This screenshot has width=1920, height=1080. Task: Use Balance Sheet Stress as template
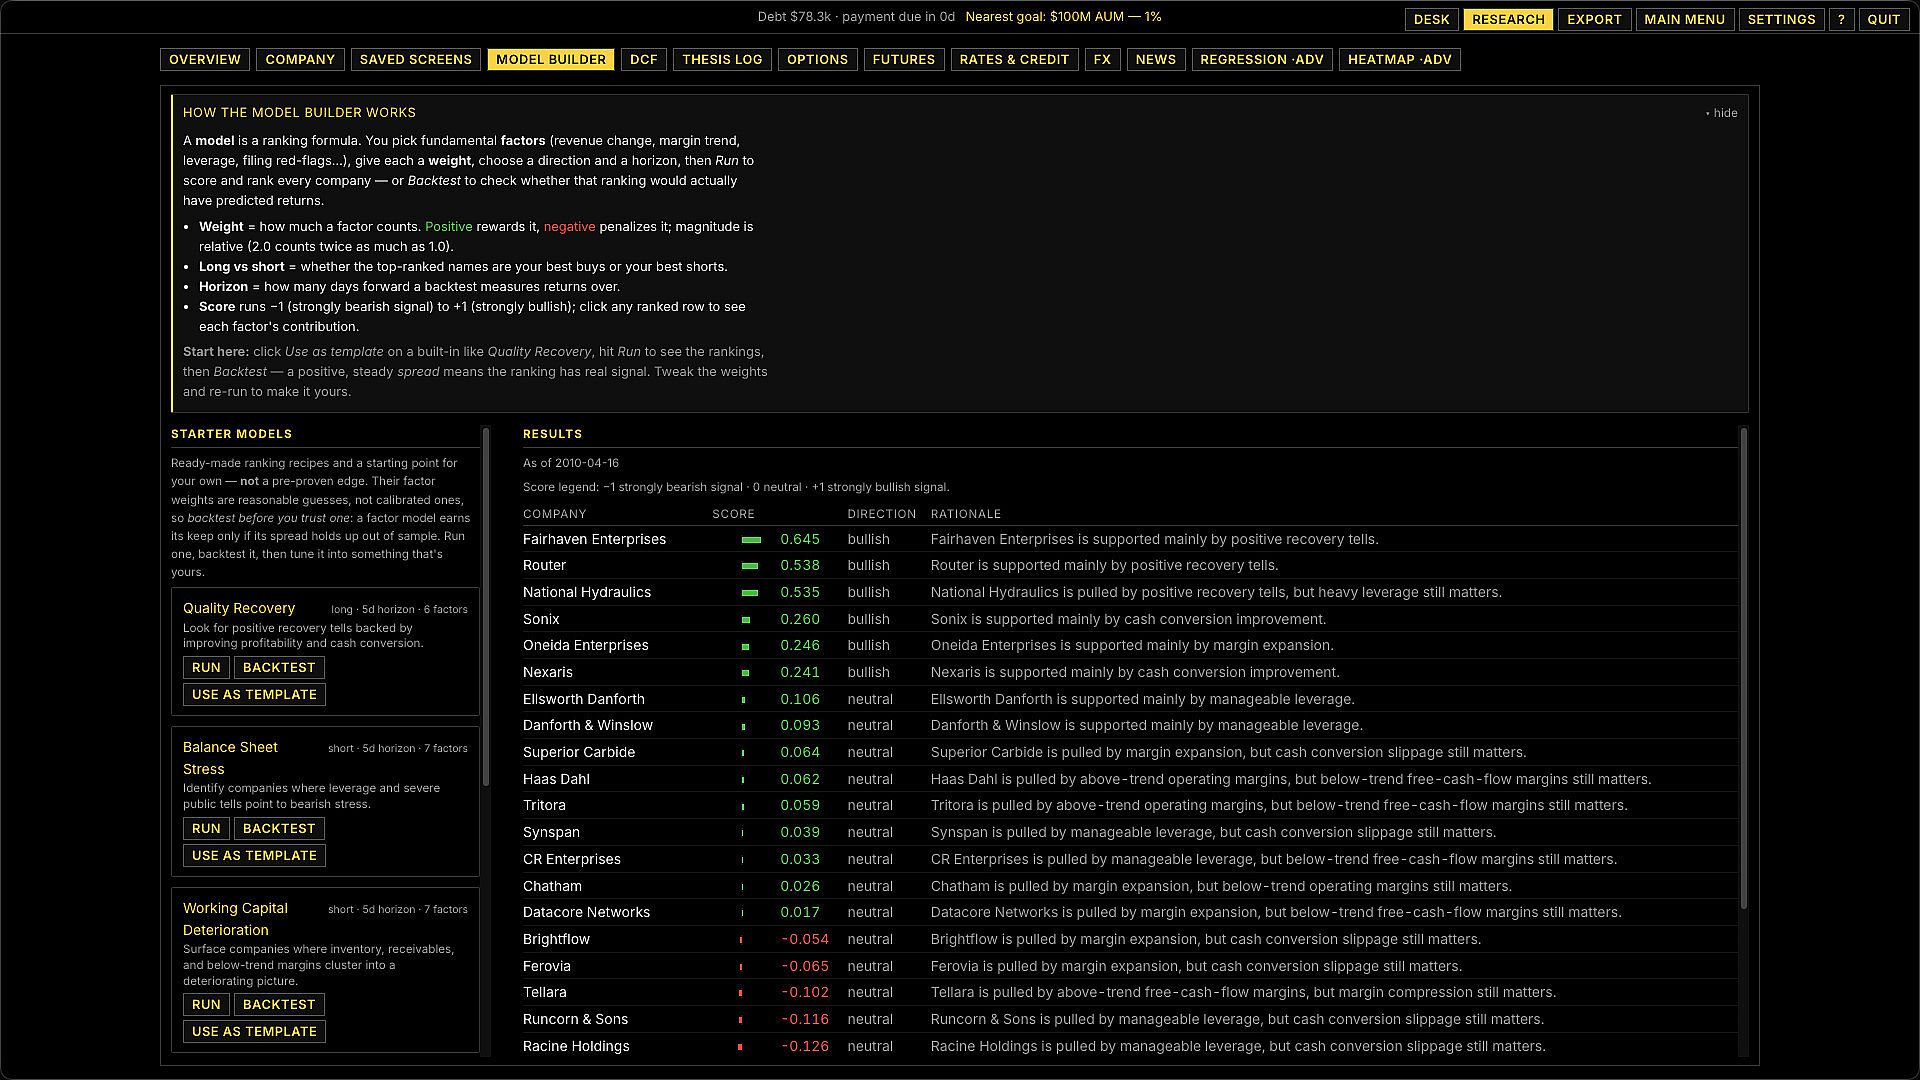[254, 856]
